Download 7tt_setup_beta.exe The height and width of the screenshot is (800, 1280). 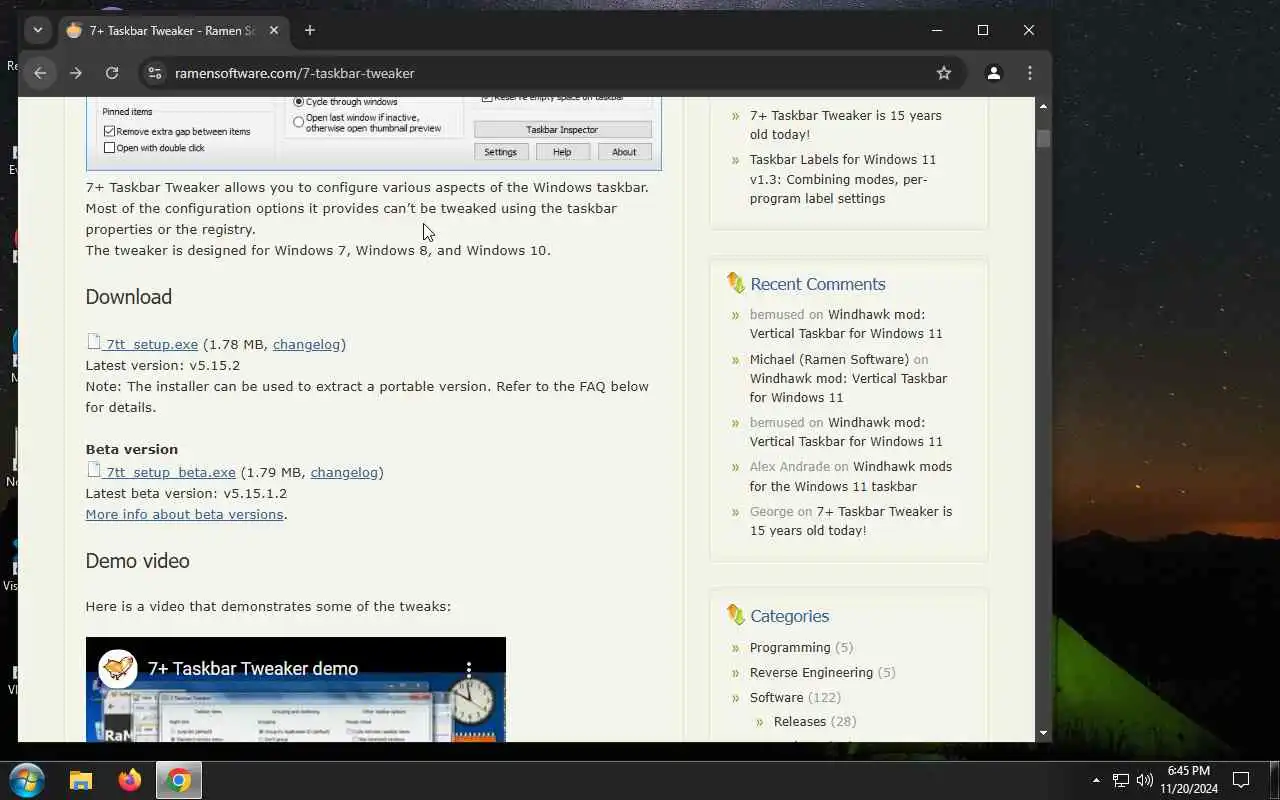tap(171, 472)
